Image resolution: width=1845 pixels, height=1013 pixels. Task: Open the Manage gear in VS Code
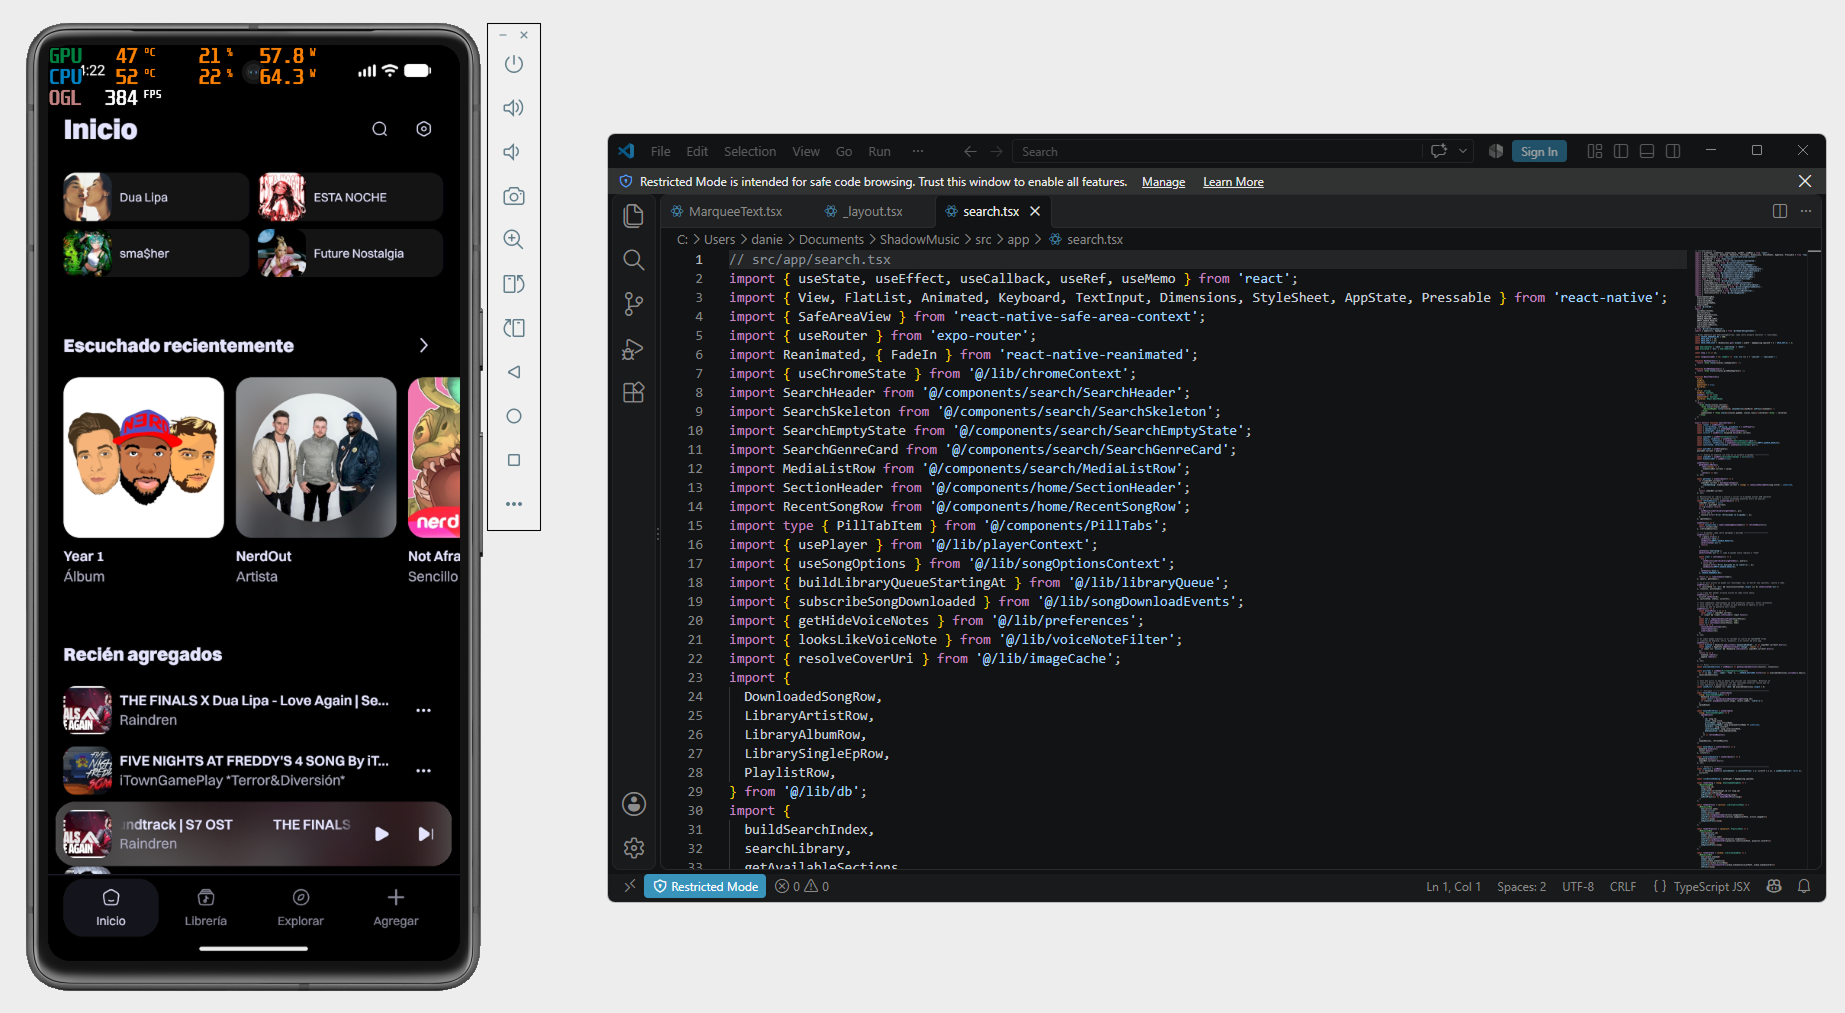click(634, 848)
